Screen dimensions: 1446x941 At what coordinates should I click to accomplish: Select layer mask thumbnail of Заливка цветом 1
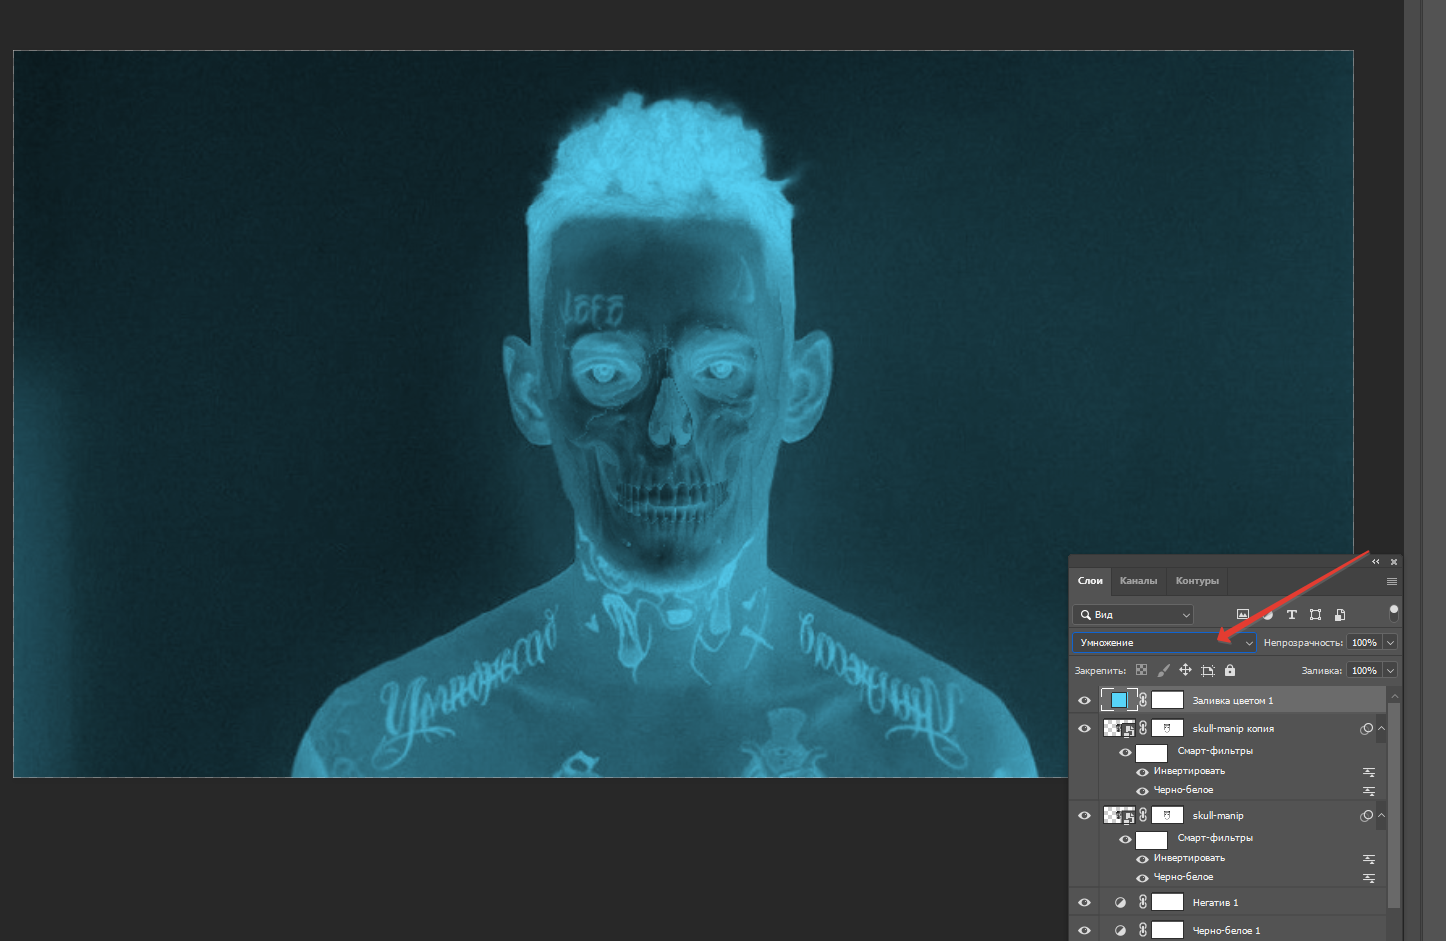pos(1167,700)
